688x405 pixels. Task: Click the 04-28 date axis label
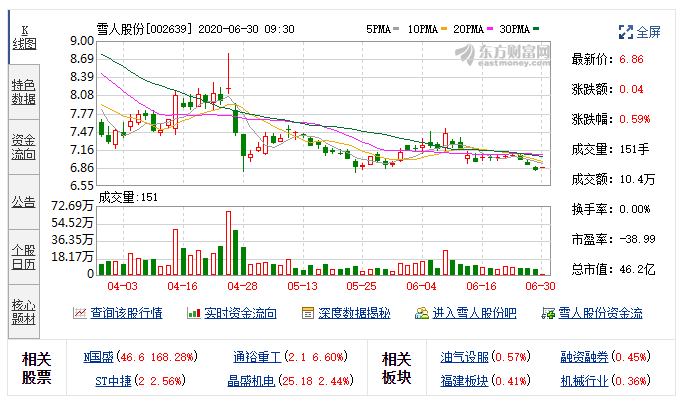pos(242,286)
